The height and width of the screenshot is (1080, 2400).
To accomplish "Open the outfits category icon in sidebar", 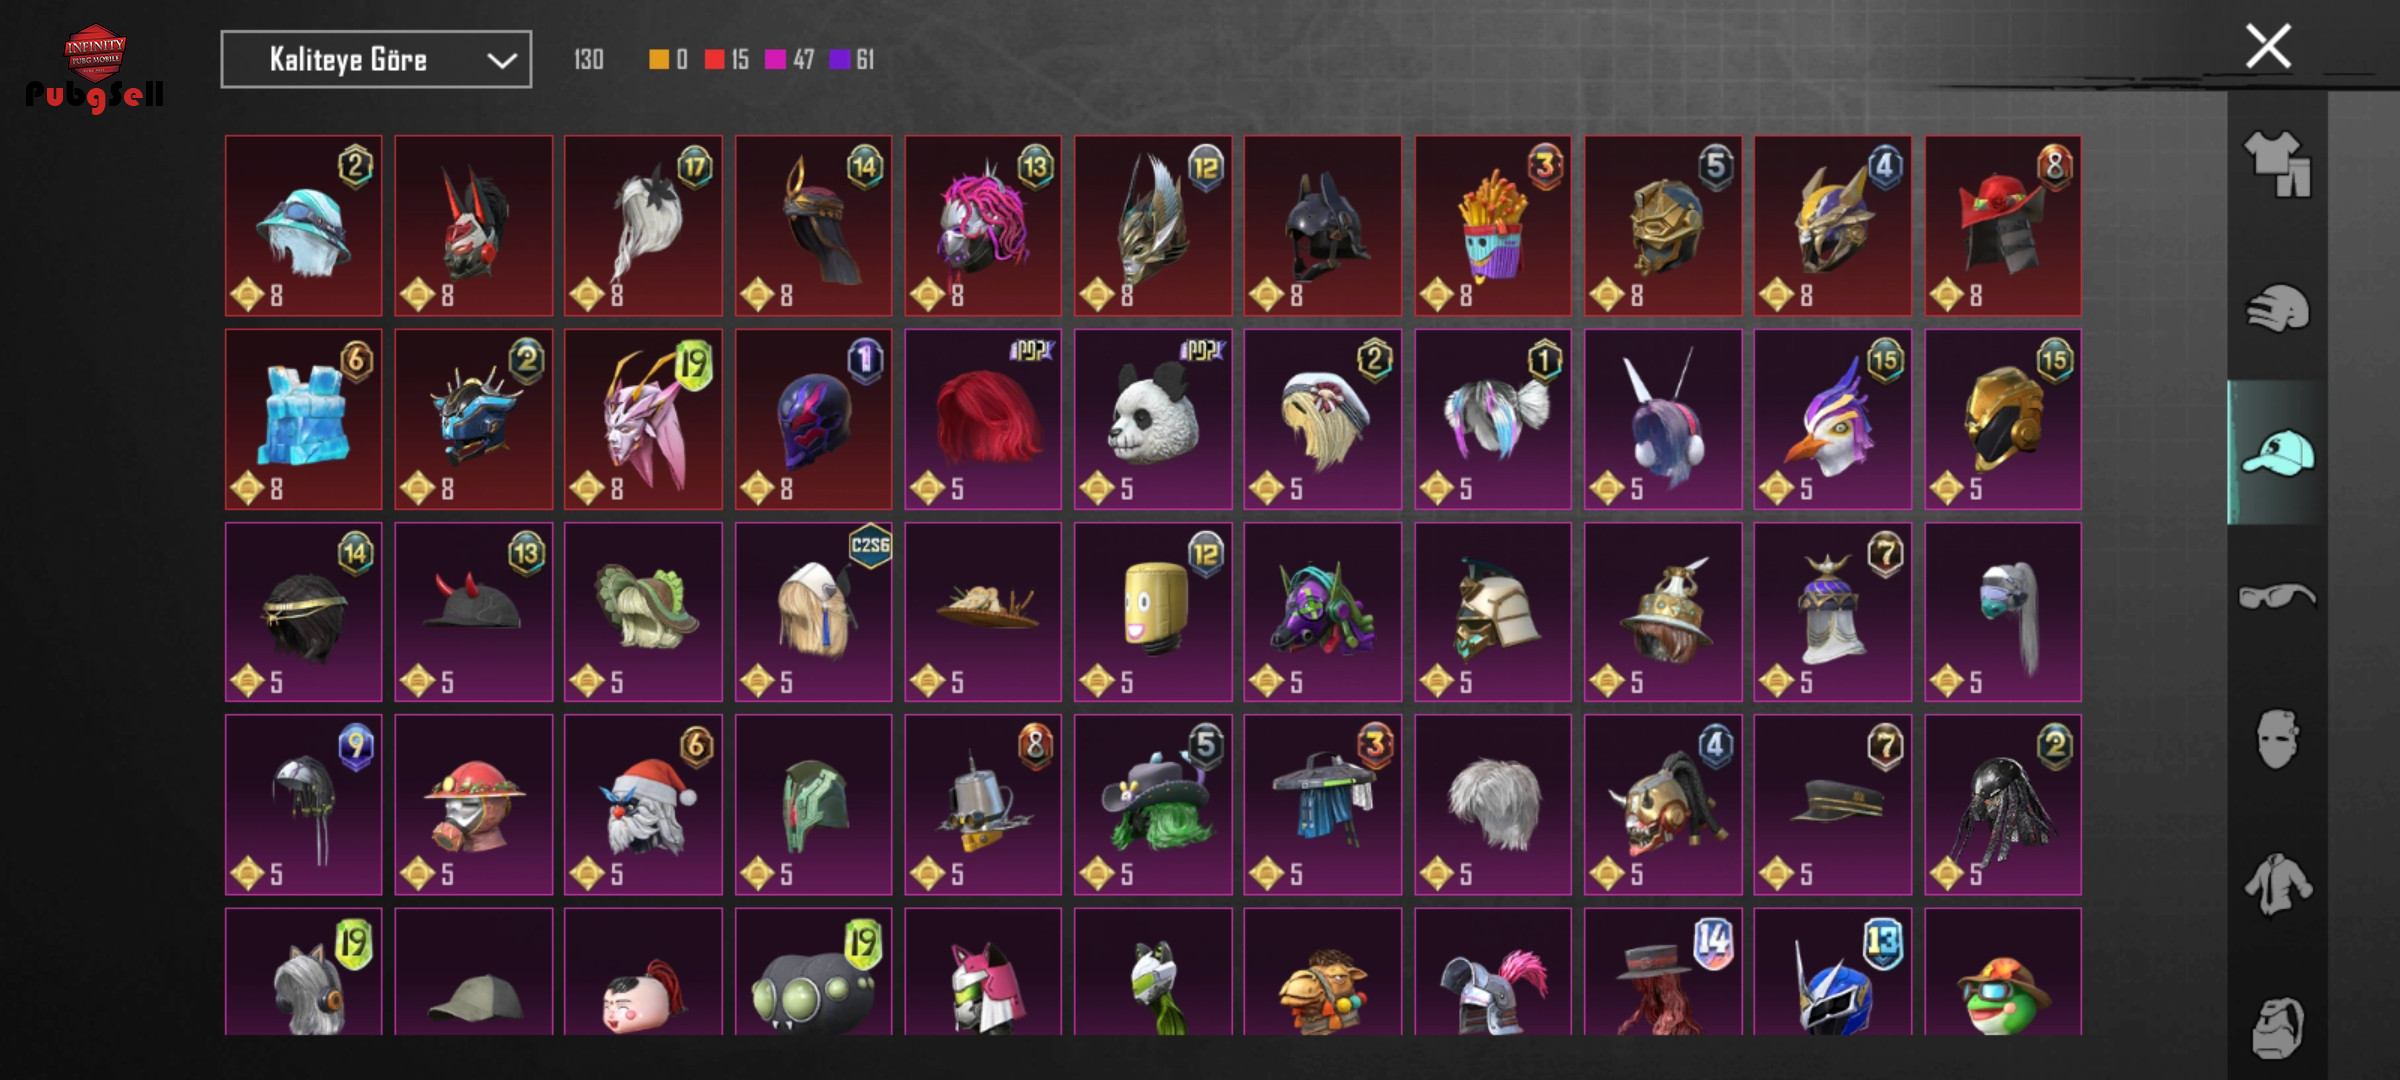I will click(2277, 163).
